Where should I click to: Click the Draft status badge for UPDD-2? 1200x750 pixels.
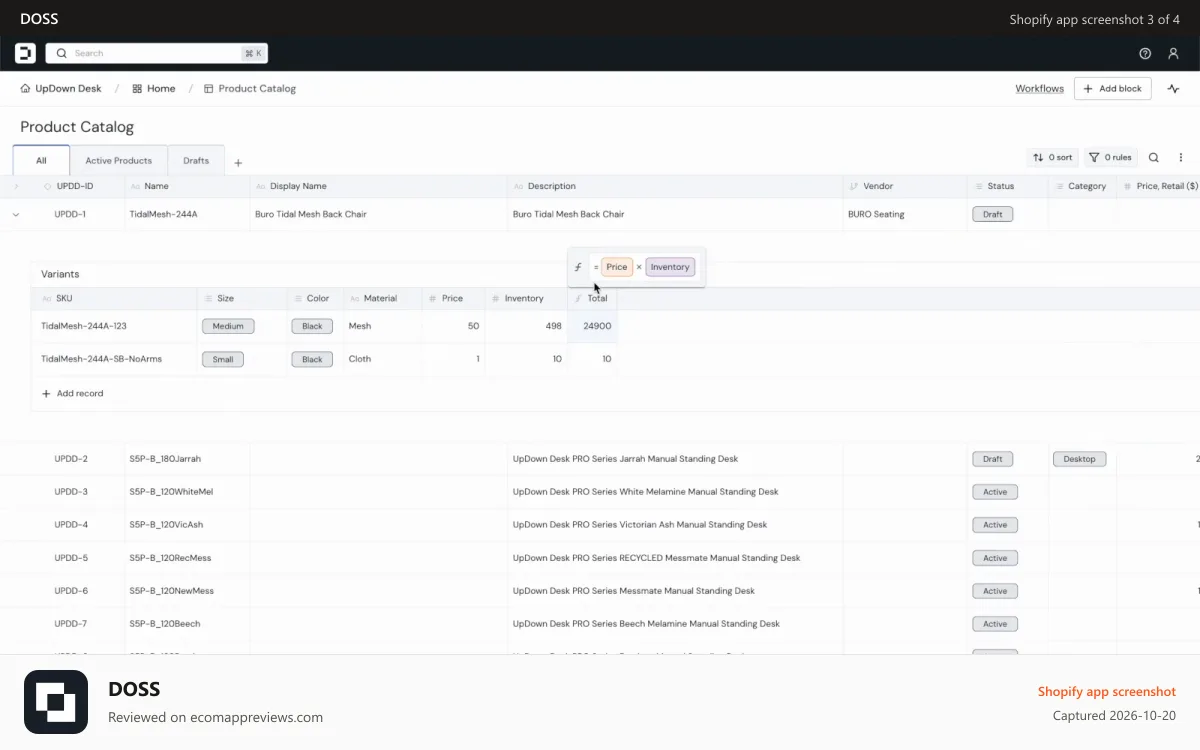click(992, 459)
